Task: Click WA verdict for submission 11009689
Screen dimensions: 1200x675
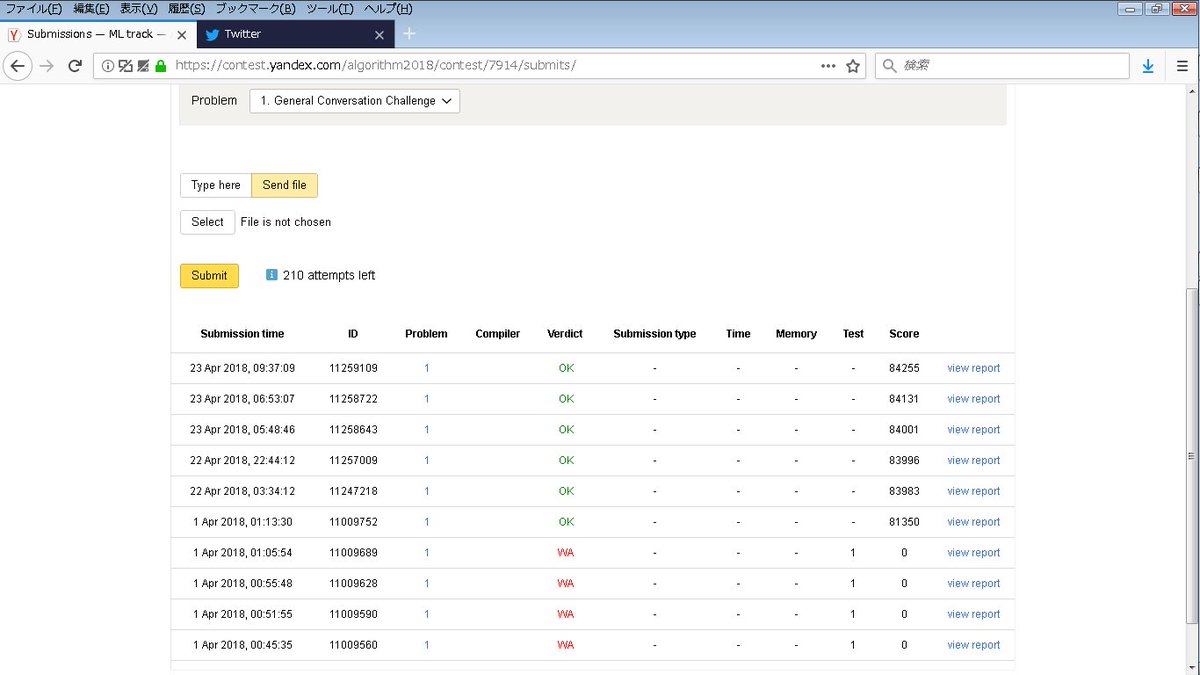Action: [x=566, y=553]
